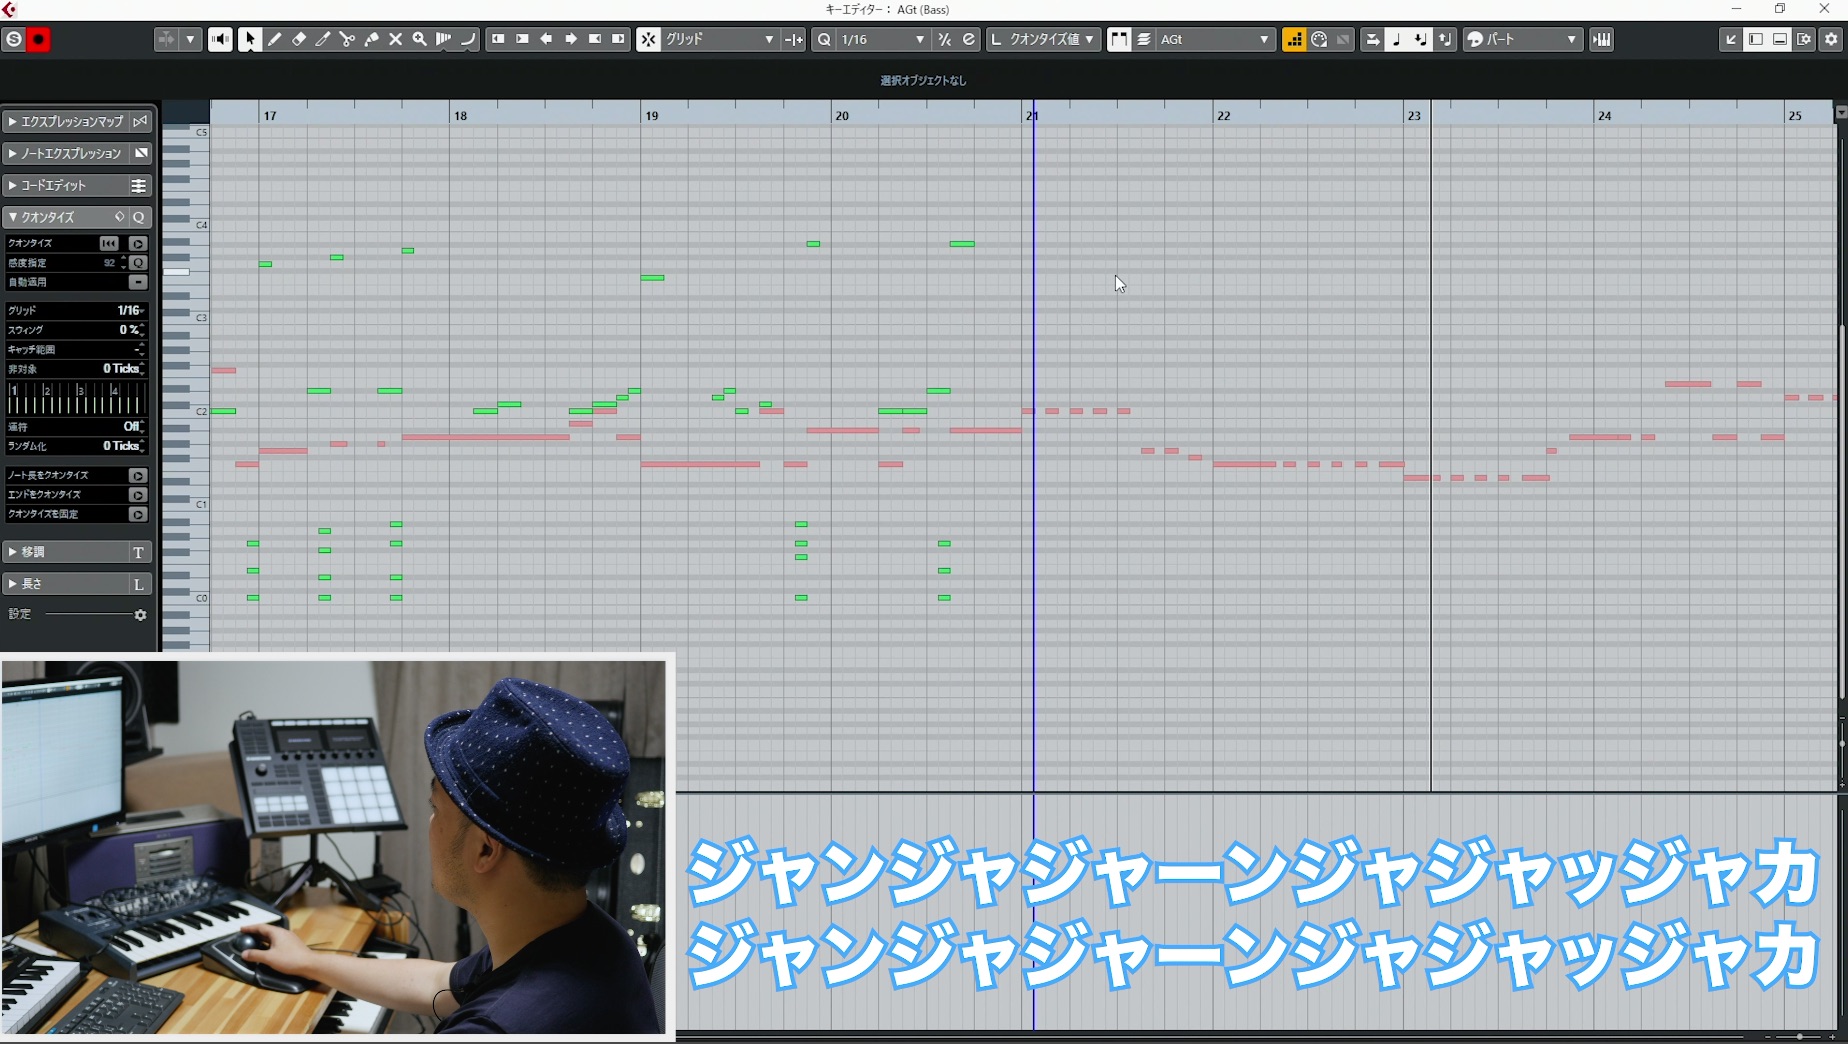This screenshot has height=1044, width=1848.
Task: Select the Zoom magnifier tool
Action: click(x=420, y=39)
